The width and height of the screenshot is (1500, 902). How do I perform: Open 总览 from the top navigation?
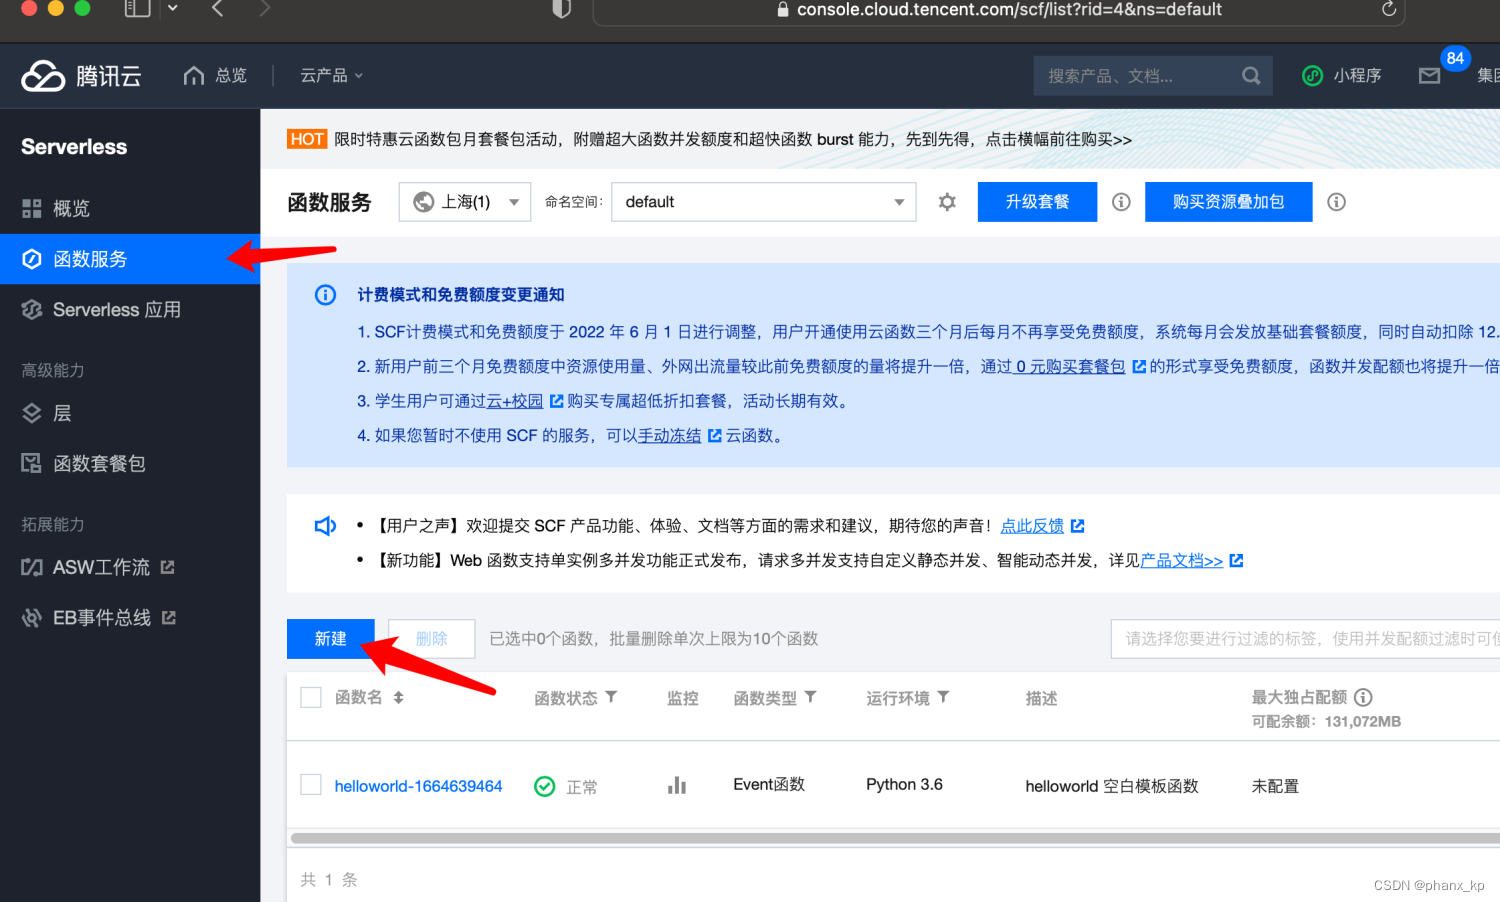coord(215,75)
